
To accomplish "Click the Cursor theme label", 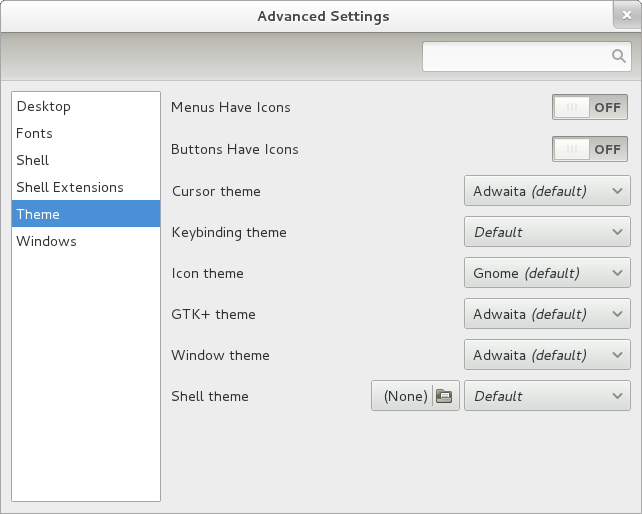I will 216,191.
